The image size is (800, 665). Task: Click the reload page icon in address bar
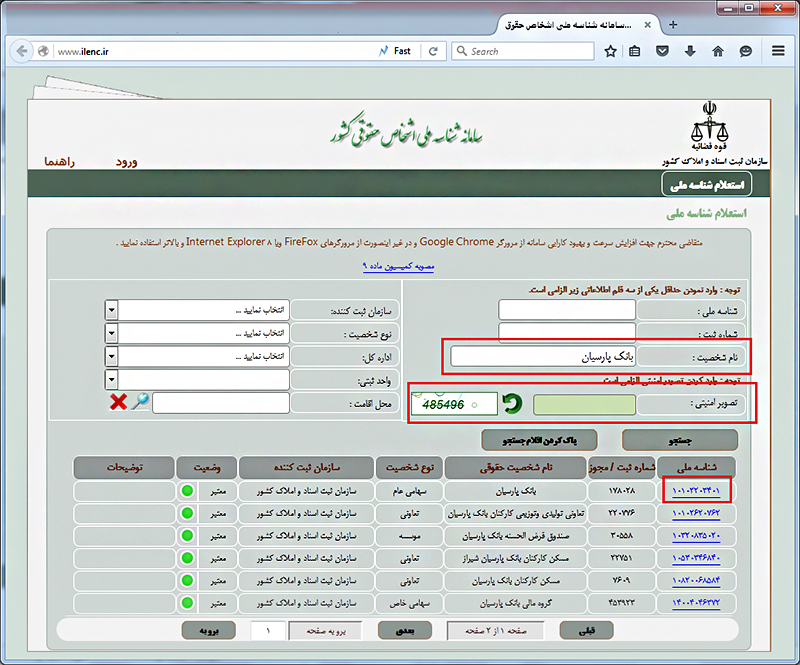(x=433, y=51)
